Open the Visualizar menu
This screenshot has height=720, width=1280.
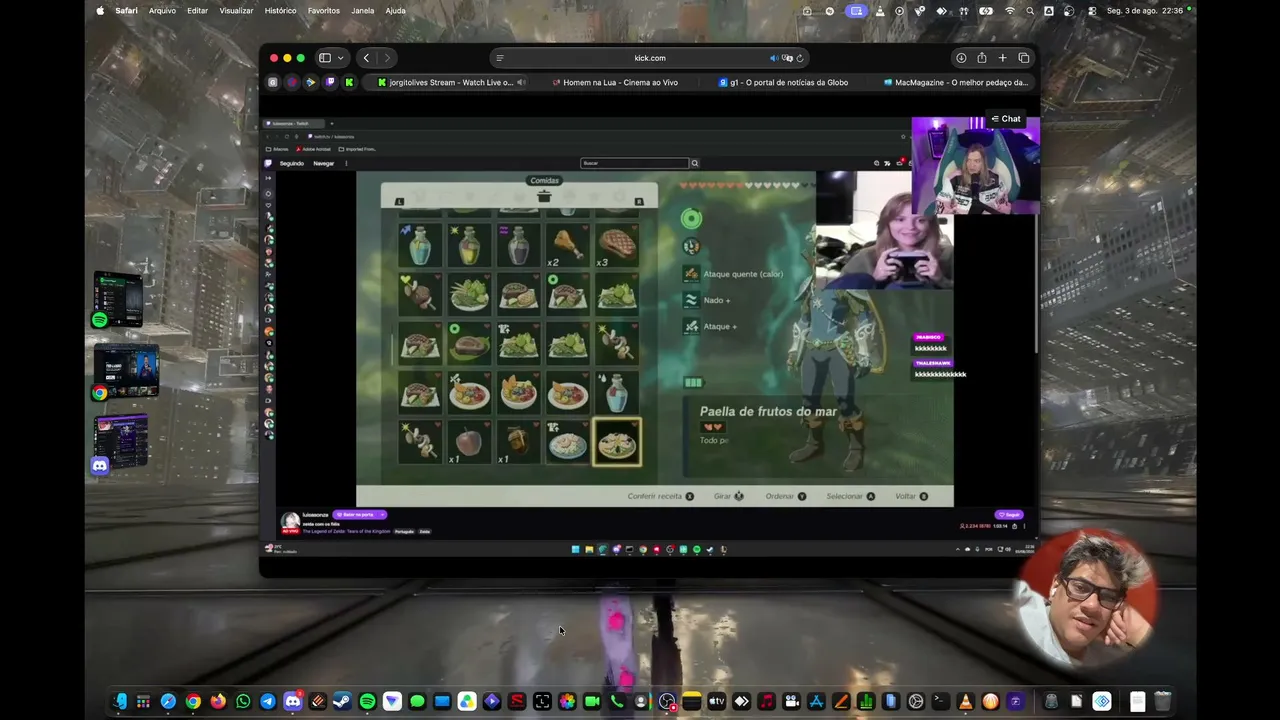click(x=236, y=11)
